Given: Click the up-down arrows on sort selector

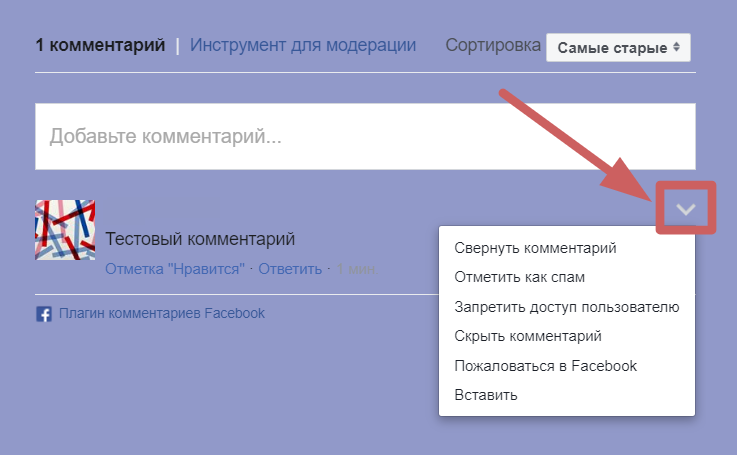Looking at the screenshot, I should [677, 47].
